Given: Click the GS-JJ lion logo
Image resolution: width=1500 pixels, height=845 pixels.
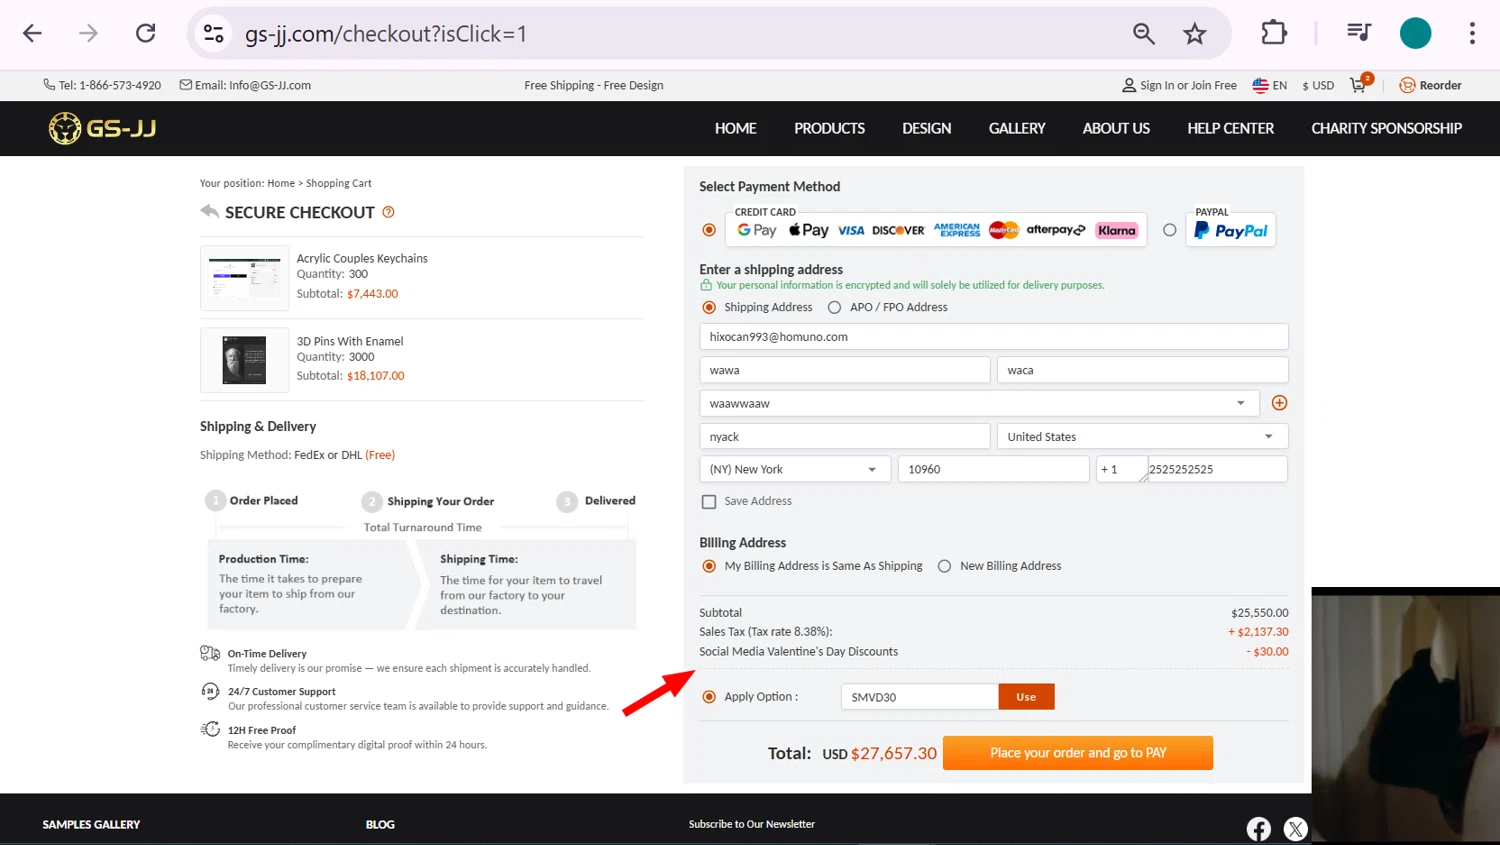Looking at the screenshot, I should [x=103, y=128].
